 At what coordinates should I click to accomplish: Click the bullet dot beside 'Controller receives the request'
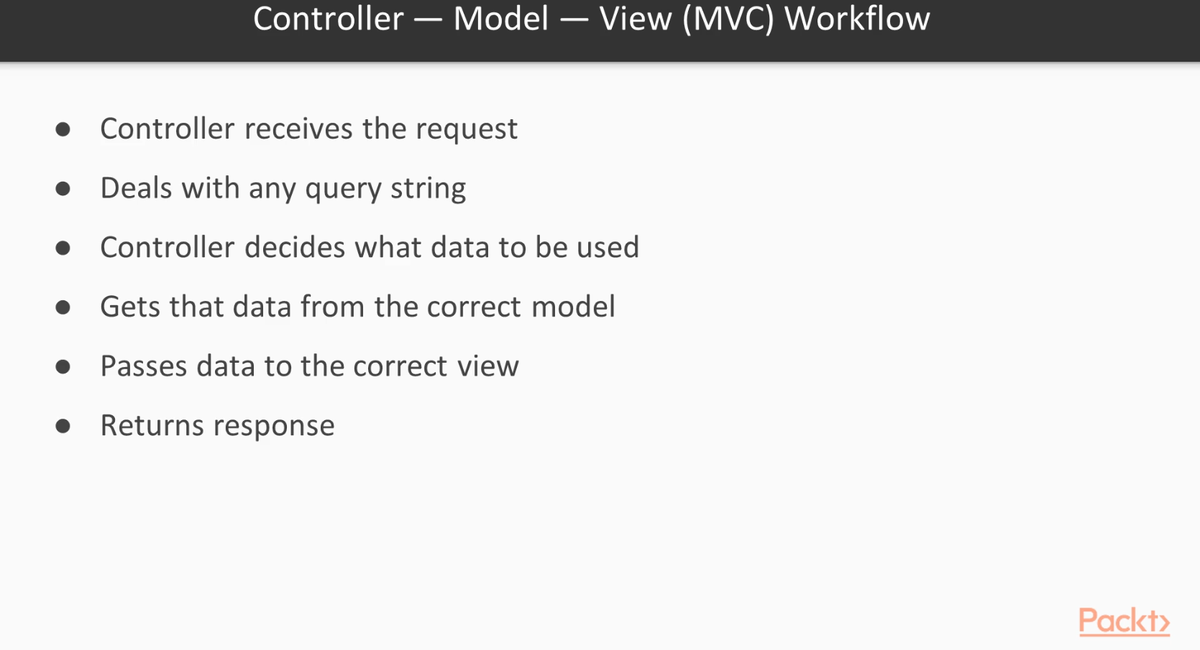[x=64, y=130]
